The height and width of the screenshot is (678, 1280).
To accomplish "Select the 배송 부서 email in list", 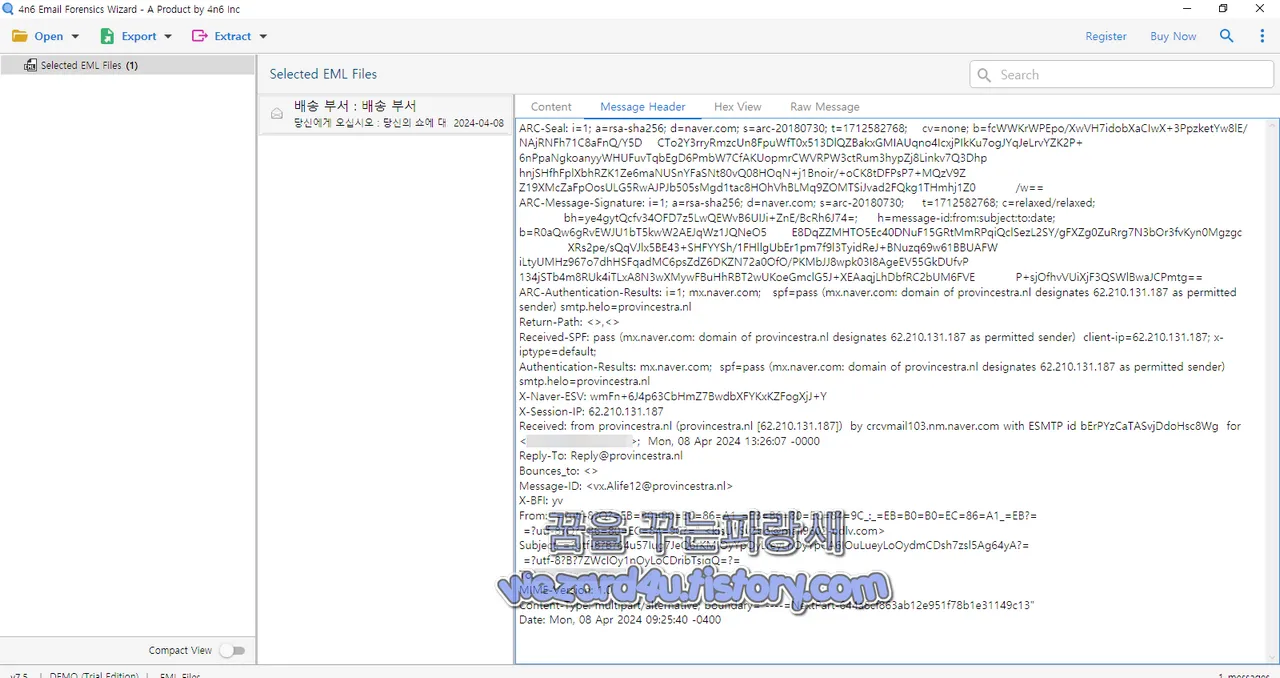I will [386, 114].
